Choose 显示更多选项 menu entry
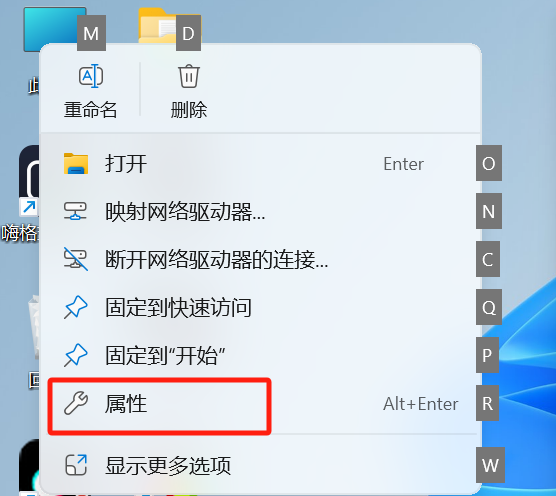This screenshot has width=556, height=496. click(x=260, y=465)
